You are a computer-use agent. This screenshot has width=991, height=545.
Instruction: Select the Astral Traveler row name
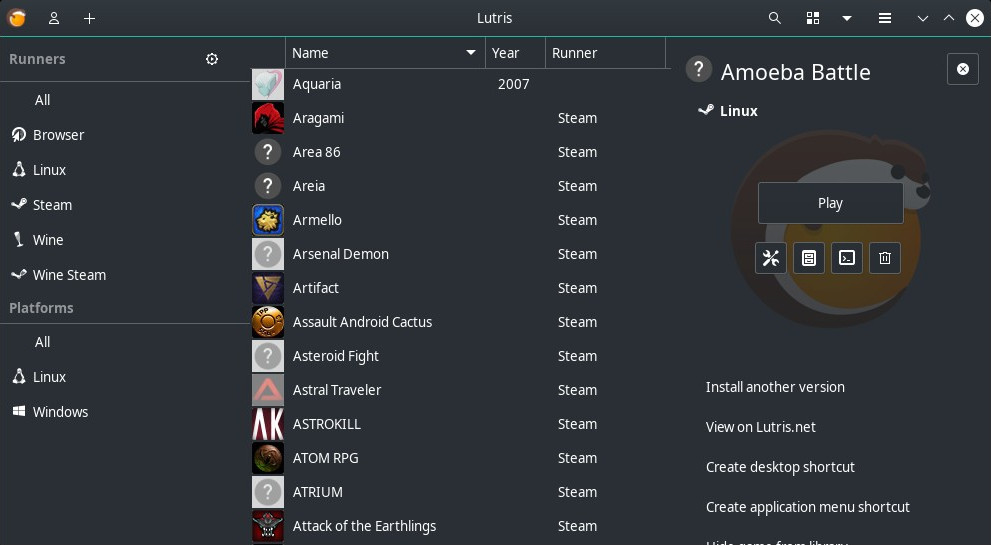(x=337, y=390)
